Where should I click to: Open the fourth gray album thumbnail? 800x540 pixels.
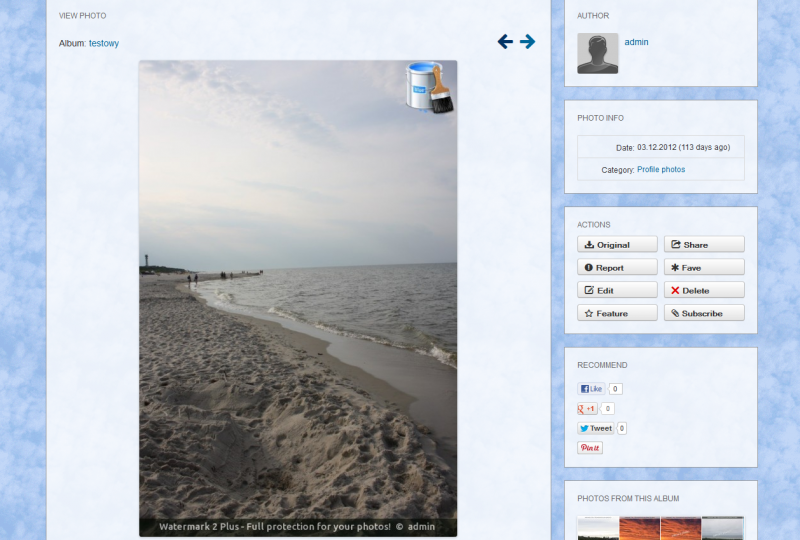click(x=722, y=528)
